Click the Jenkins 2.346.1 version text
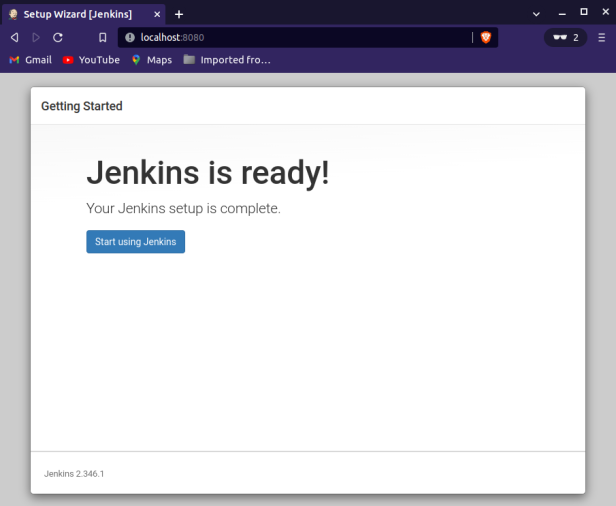This screenshot has height=506, width=616. pos(74,474)
